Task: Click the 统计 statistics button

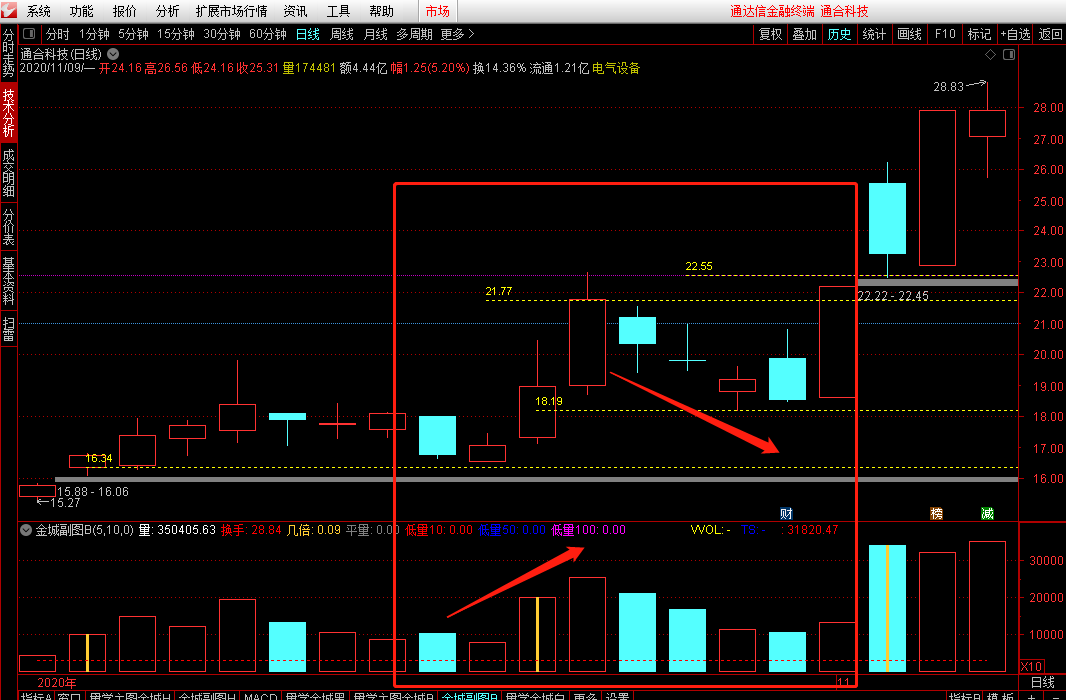Action: pos(874,34)
